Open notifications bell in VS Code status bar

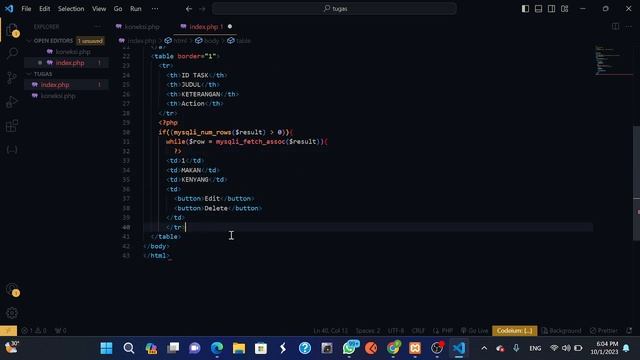click(x=629, y=331)
